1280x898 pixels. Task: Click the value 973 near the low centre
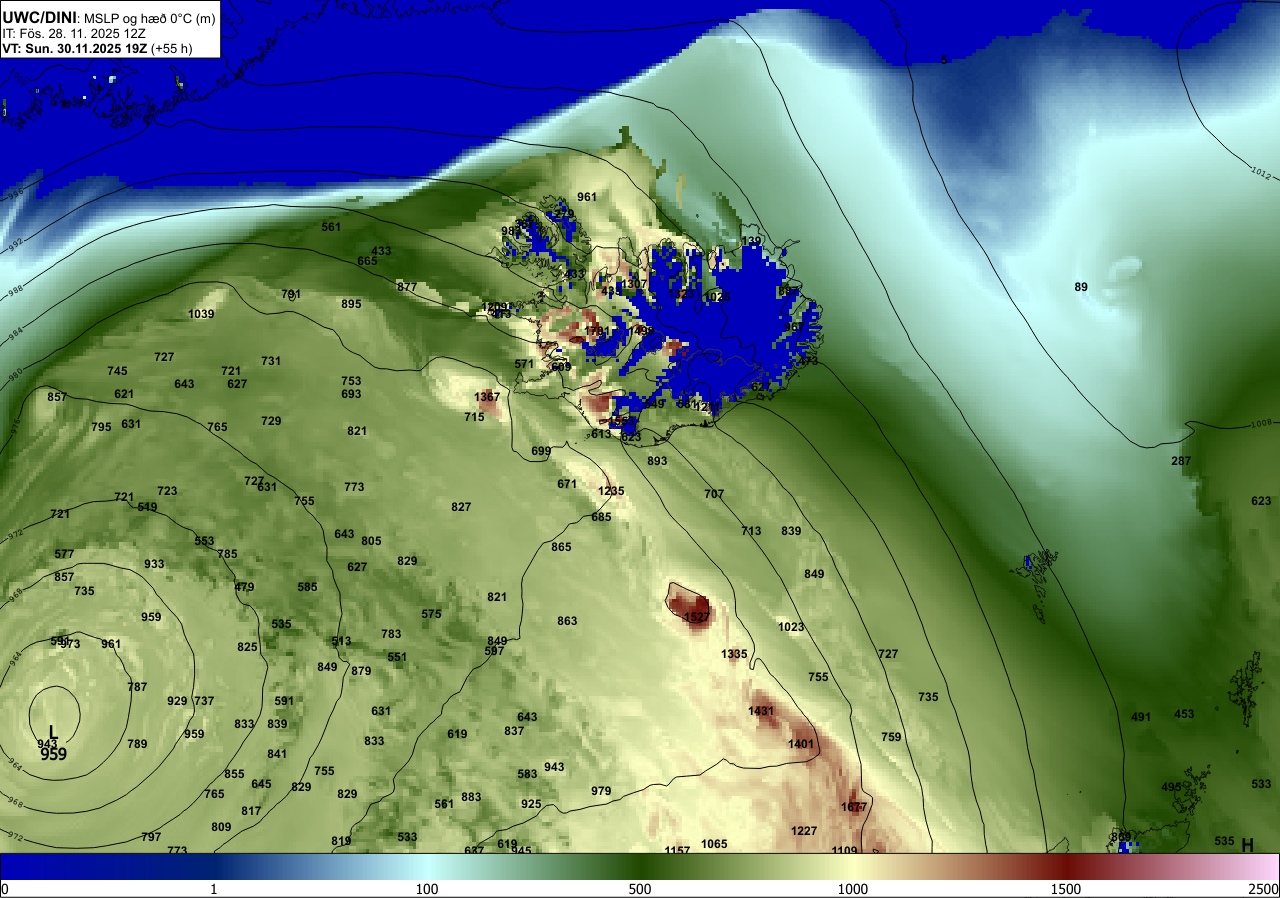(70, 644)
